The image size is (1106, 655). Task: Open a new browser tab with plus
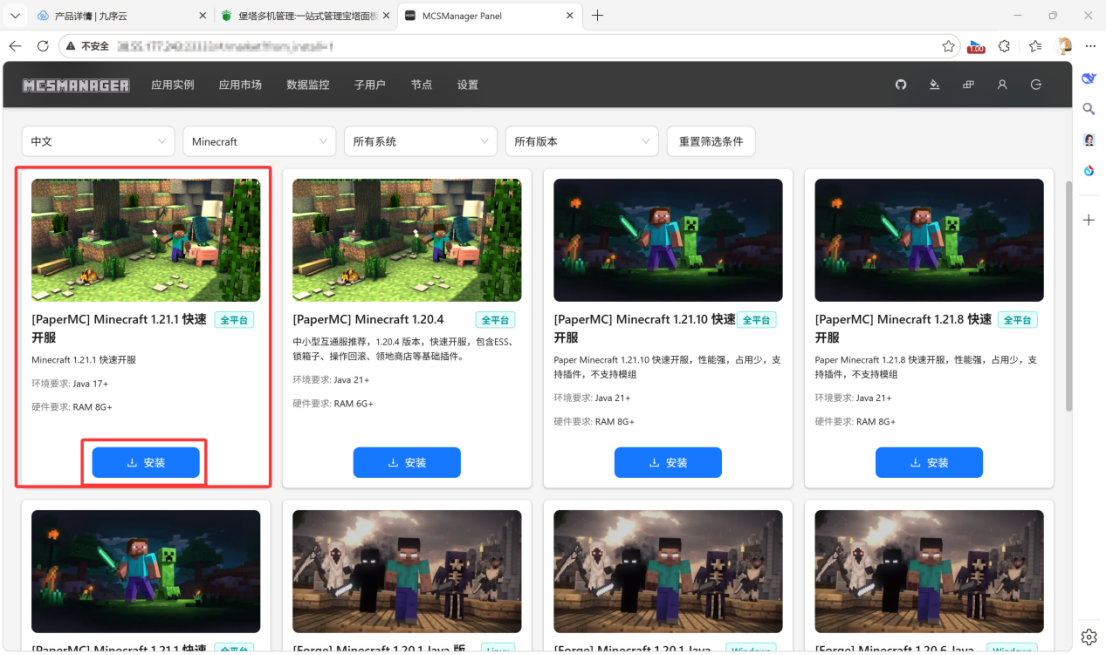(597, 16)
